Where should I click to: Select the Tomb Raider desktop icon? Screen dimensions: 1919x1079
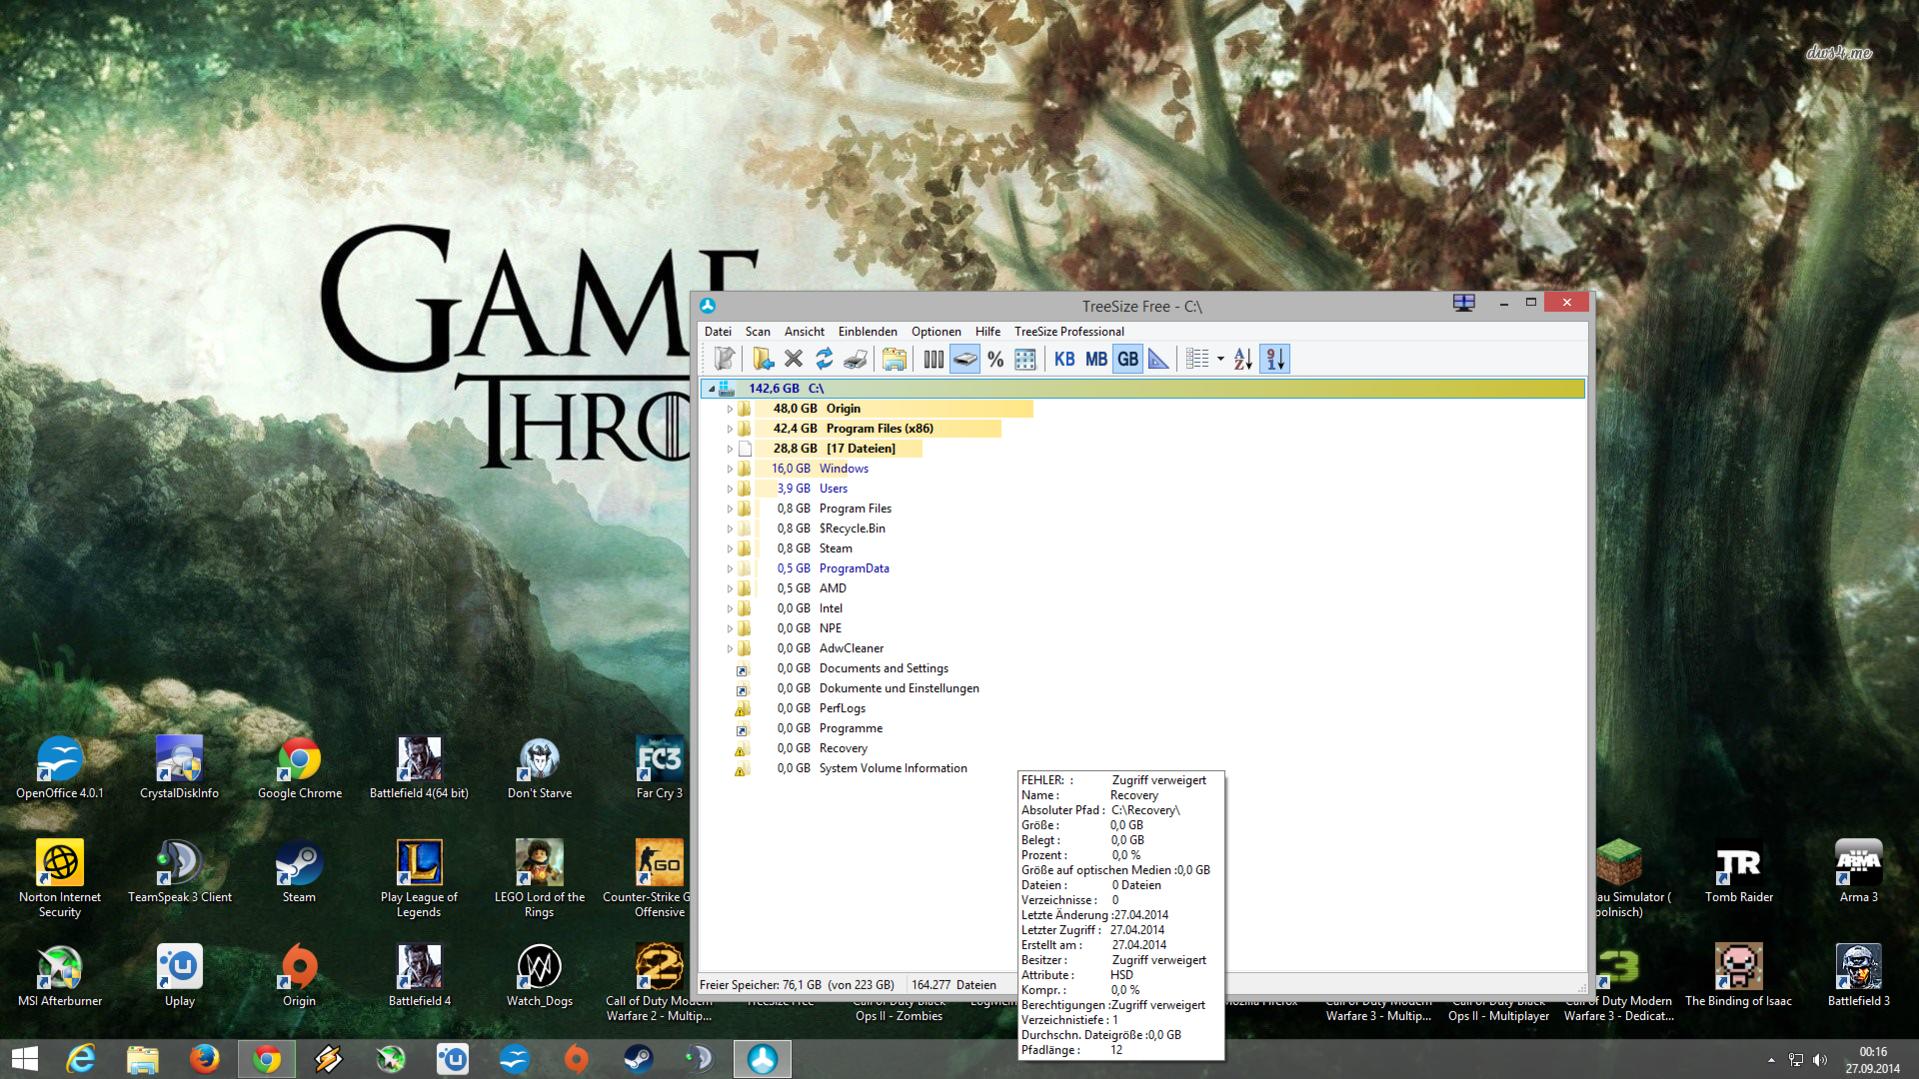[x=1739, y=872]
